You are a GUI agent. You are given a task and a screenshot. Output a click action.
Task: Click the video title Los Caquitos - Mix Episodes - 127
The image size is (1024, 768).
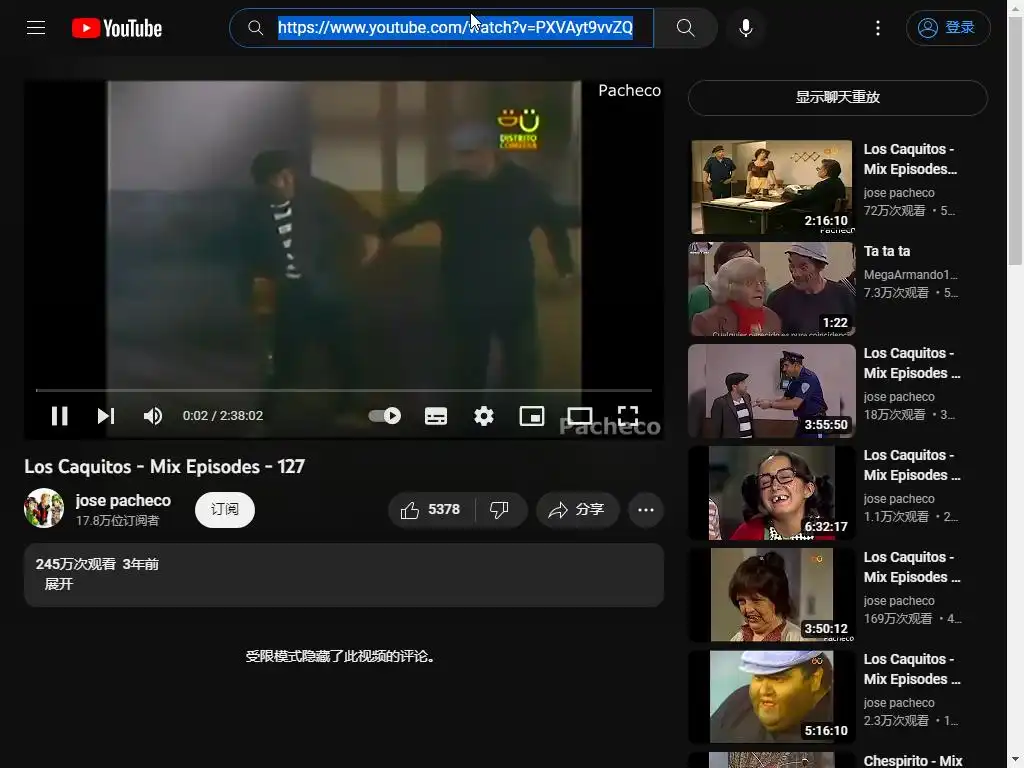[165, 467]
